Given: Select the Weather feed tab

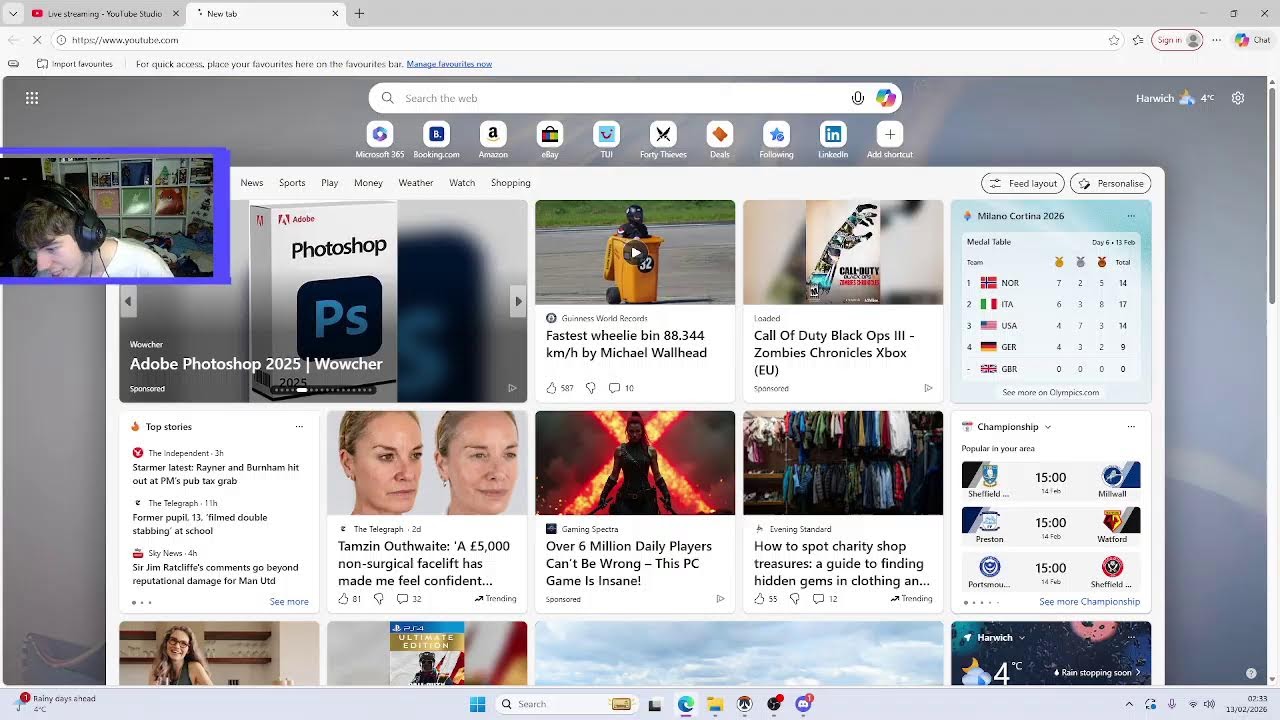Looking at the screenshot, I should [x=416, y=183].
